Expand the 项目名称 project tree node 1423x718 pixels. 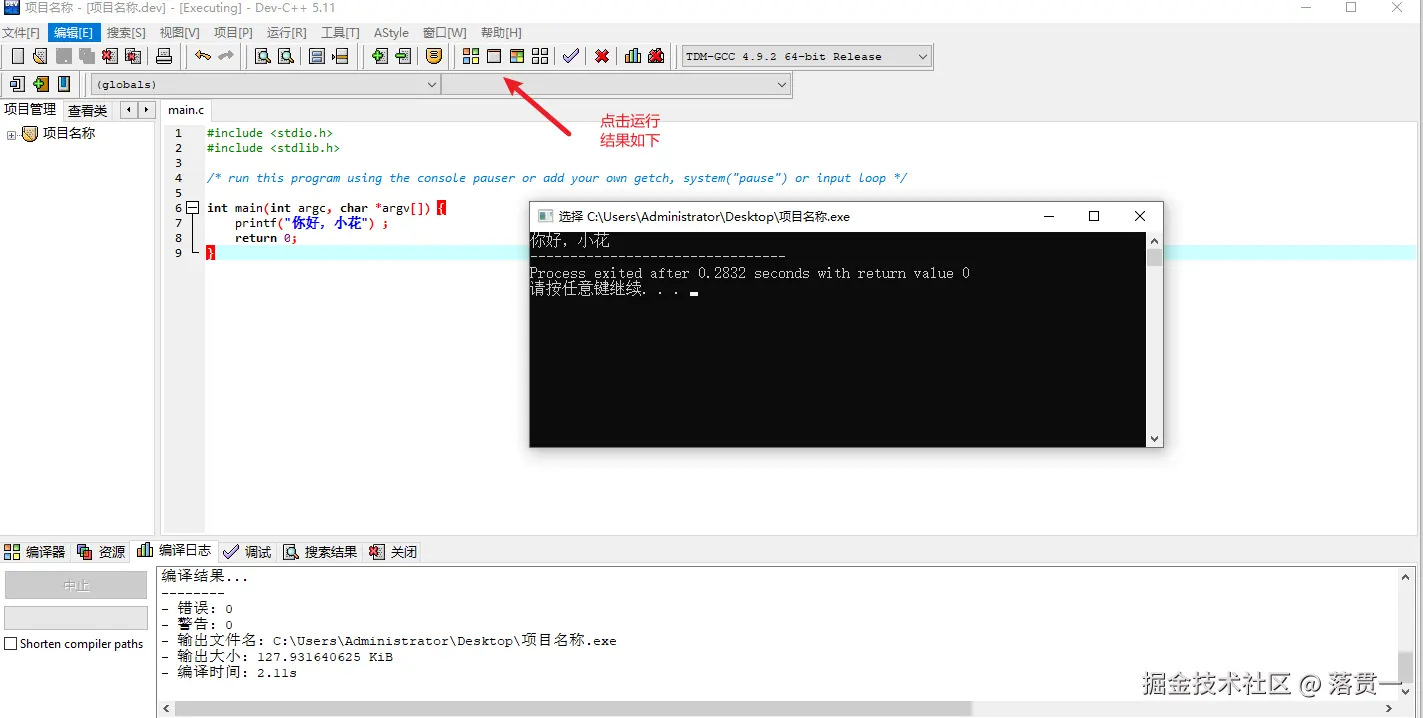pyautogui.click(x=12, y=134)
